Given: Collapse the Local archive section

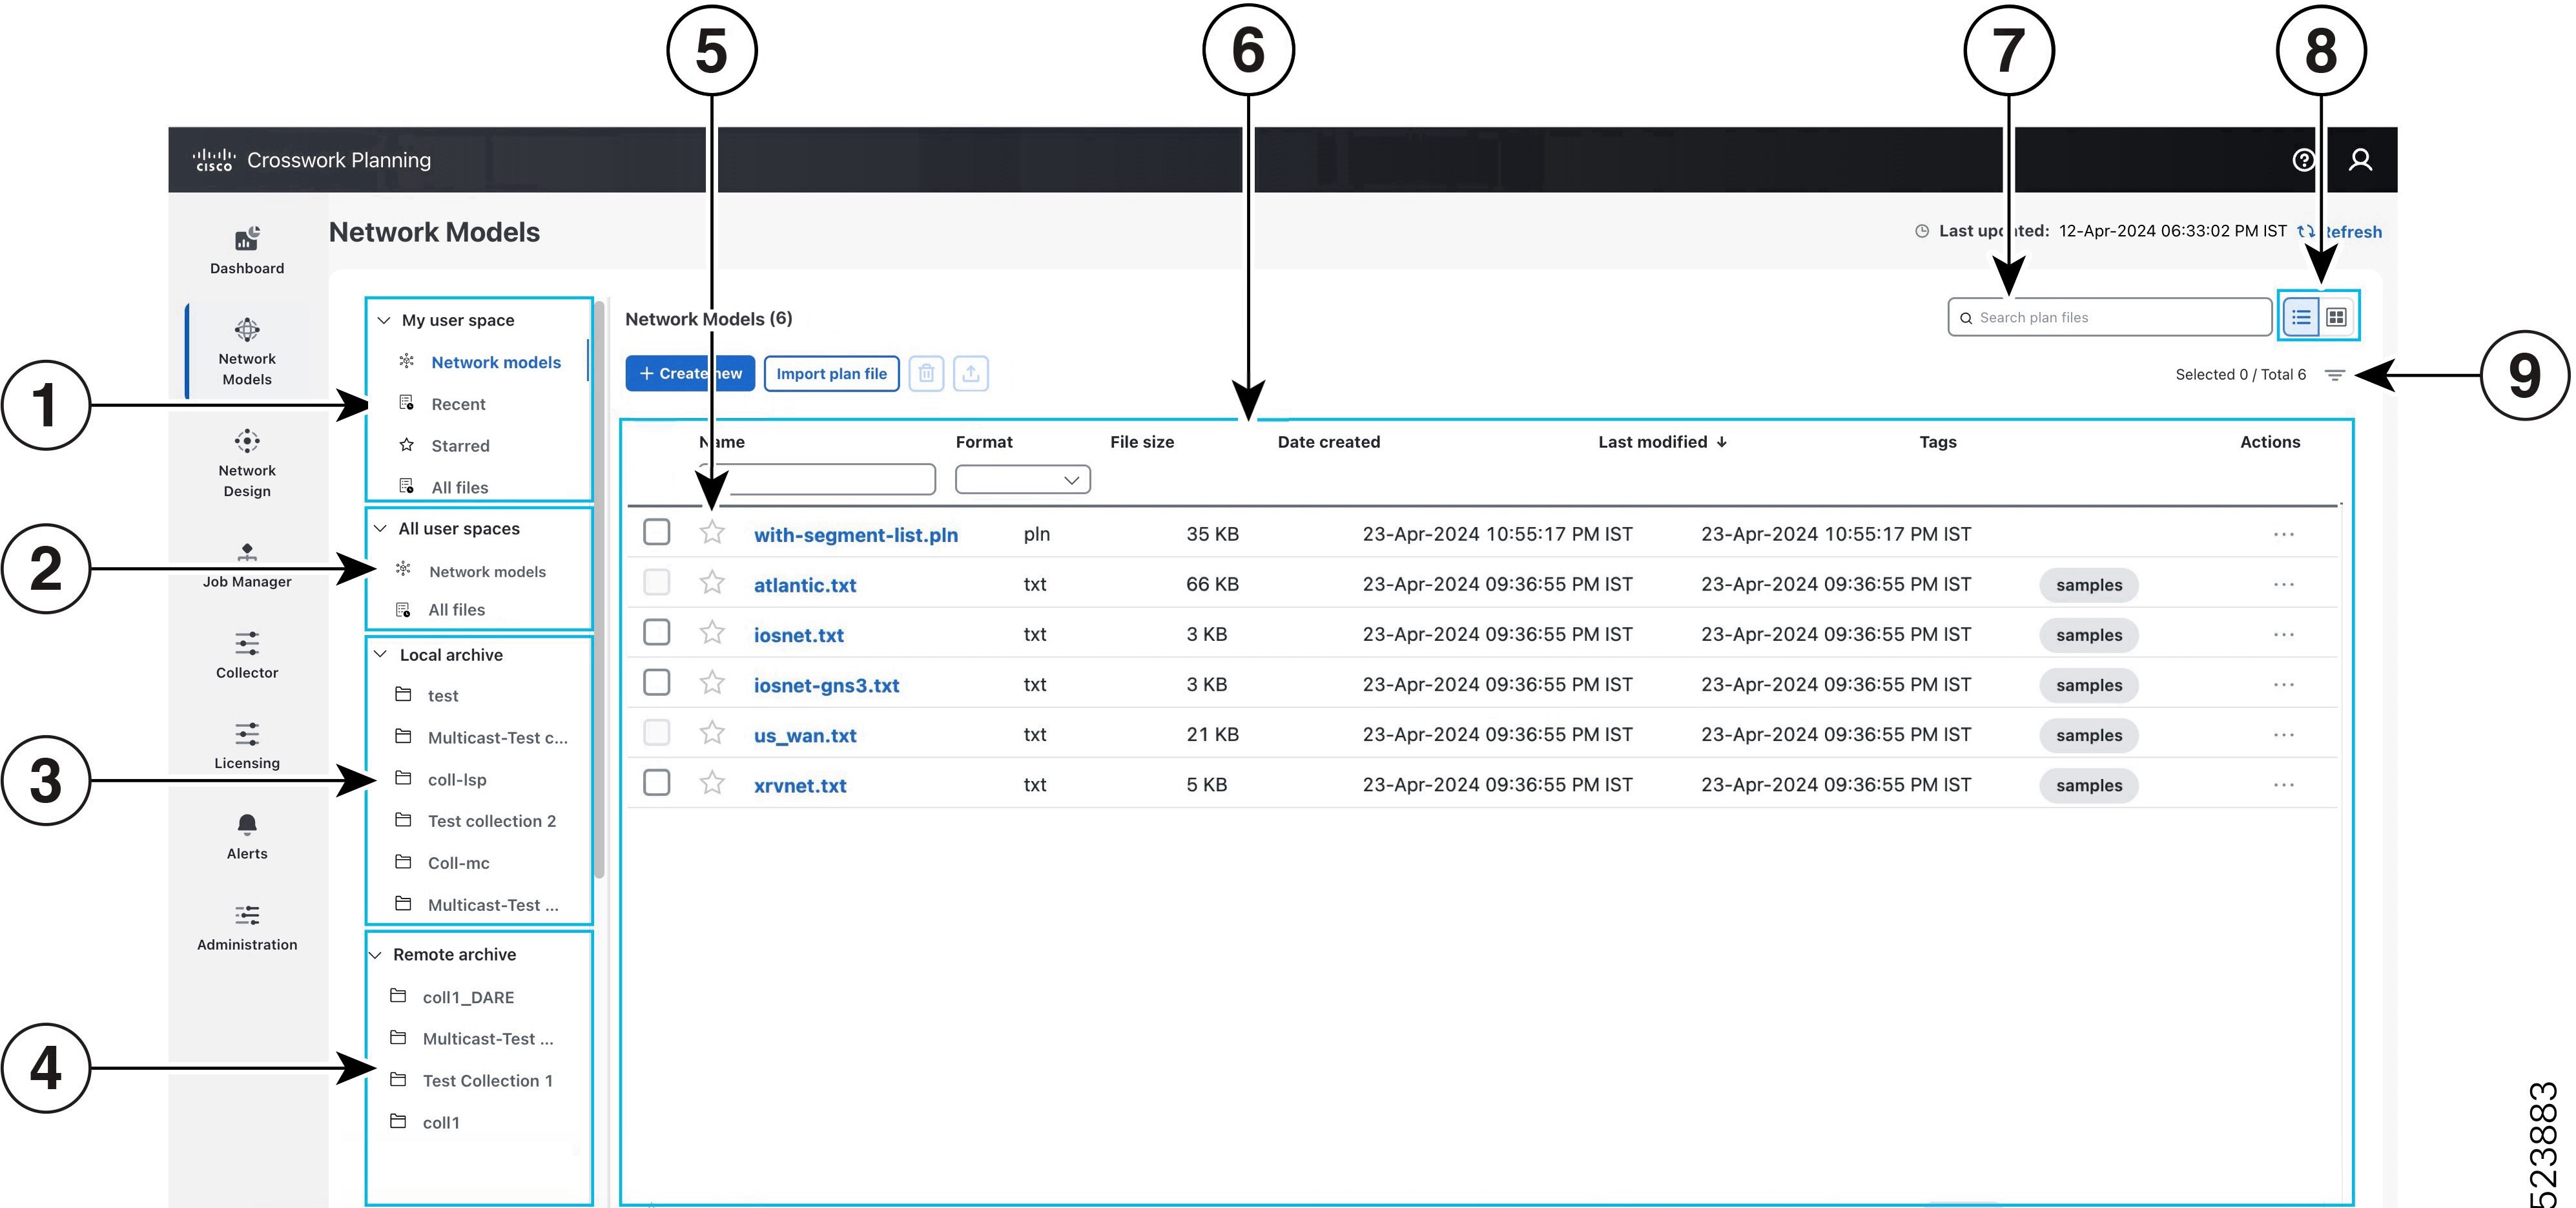Looking at the screenshot, I should pos(381,655).
